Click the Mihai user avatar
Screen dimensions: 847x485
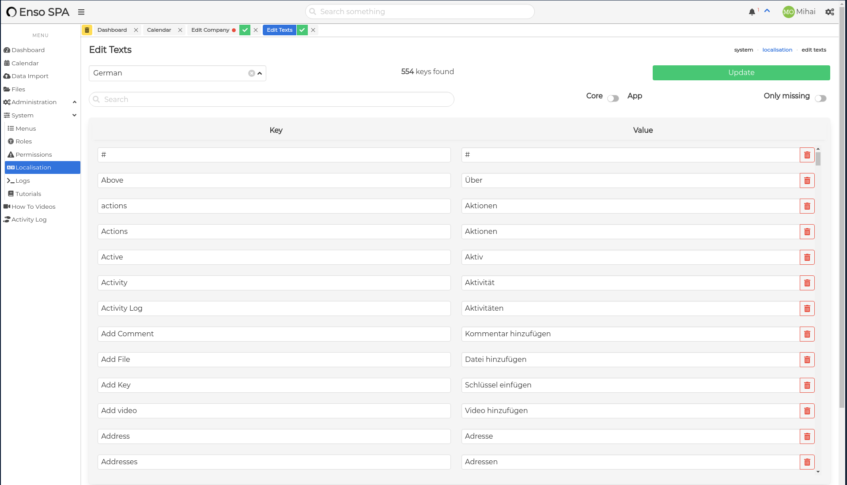pos(788,12)
